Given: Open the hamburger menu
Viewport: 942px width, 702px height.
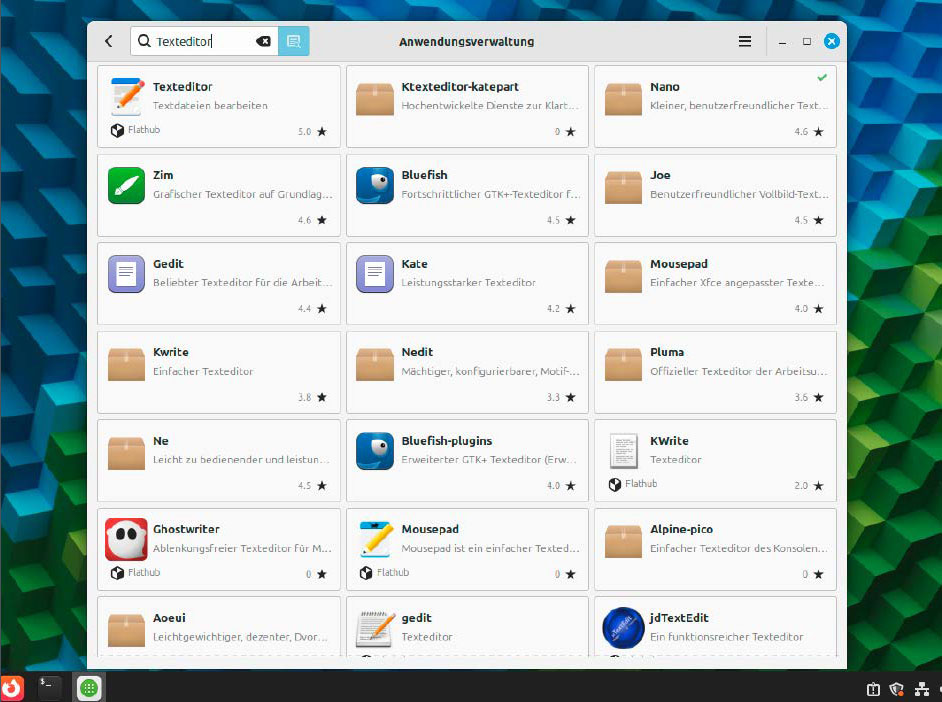Looking at the screenshot, I should click(x=744, y=41).
